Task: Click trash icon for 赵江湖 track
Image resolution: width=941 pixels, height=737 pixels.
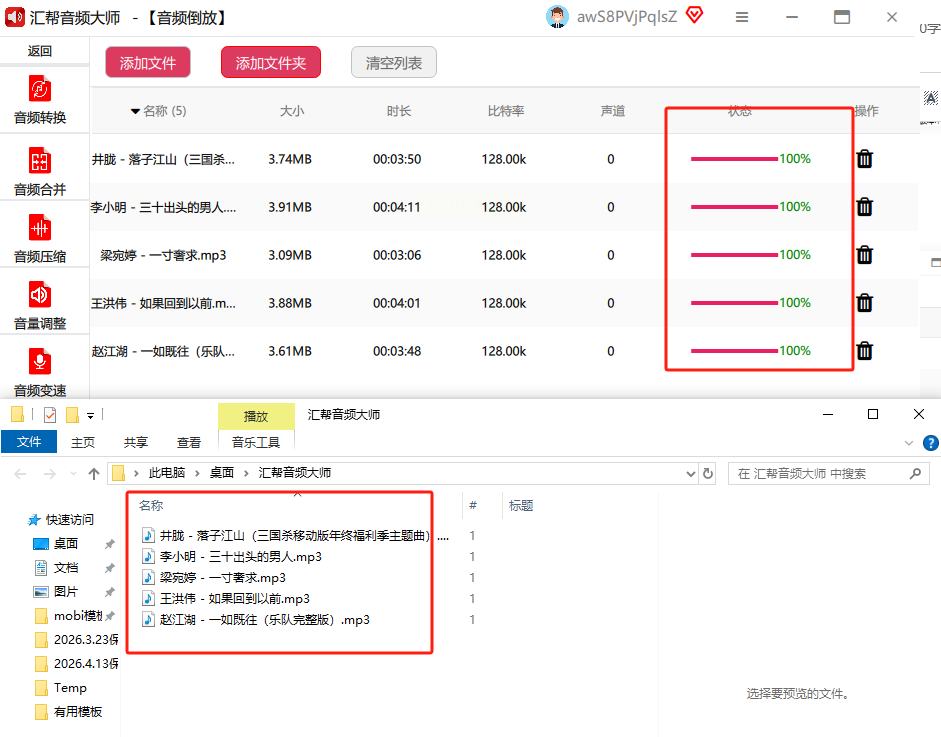Action: click(x=865, y=351)
